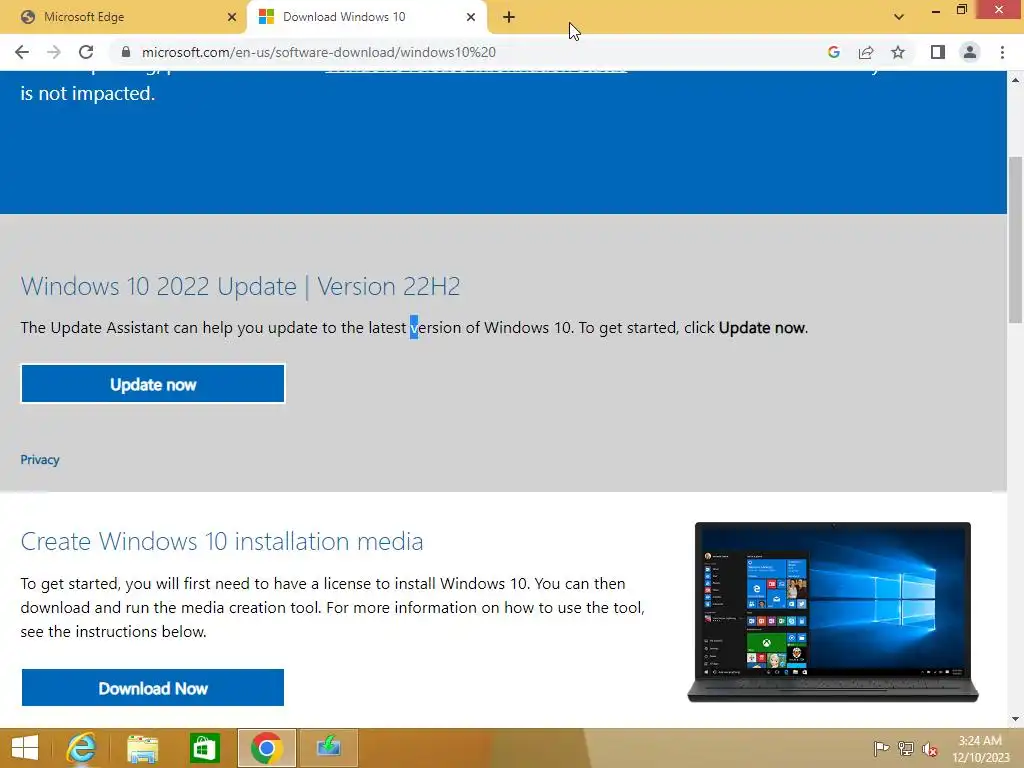Switch to the Microsoft Edge tab

[x=123, y=17]
